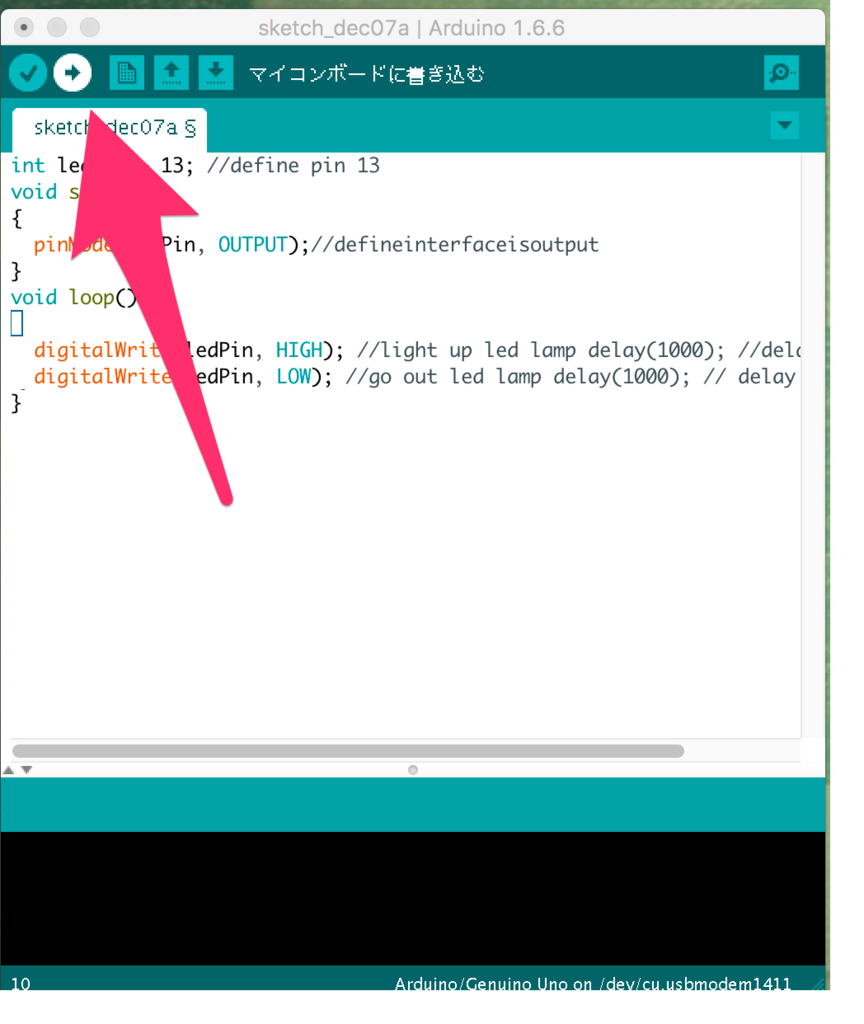The height and width of the screenshot is (1024, 864).
Task: Click the console collapse up triangle
Action: [8, 770]
